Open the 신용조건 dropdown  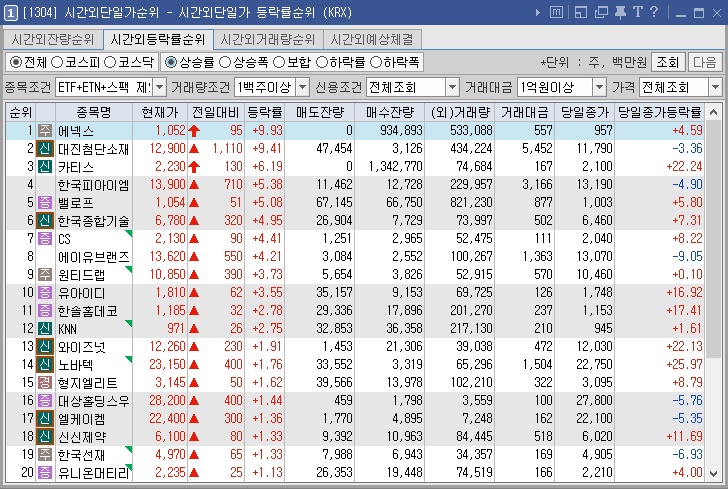(452, 87)
